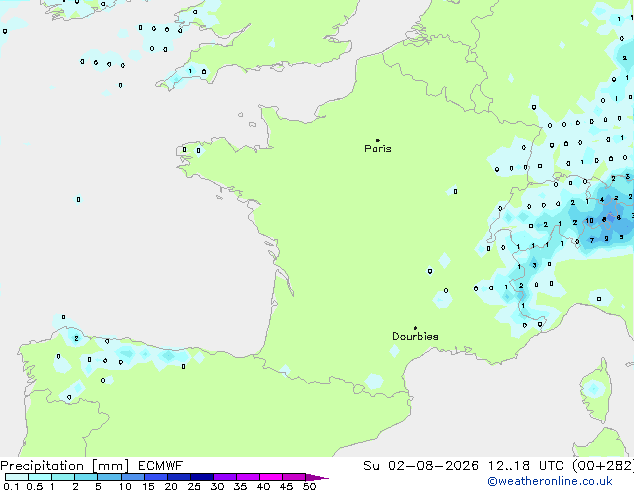Image resolution: width=634 pixels, height=490 pixels.
Task: Click the ECMWF model label
Action: point(161,466)
